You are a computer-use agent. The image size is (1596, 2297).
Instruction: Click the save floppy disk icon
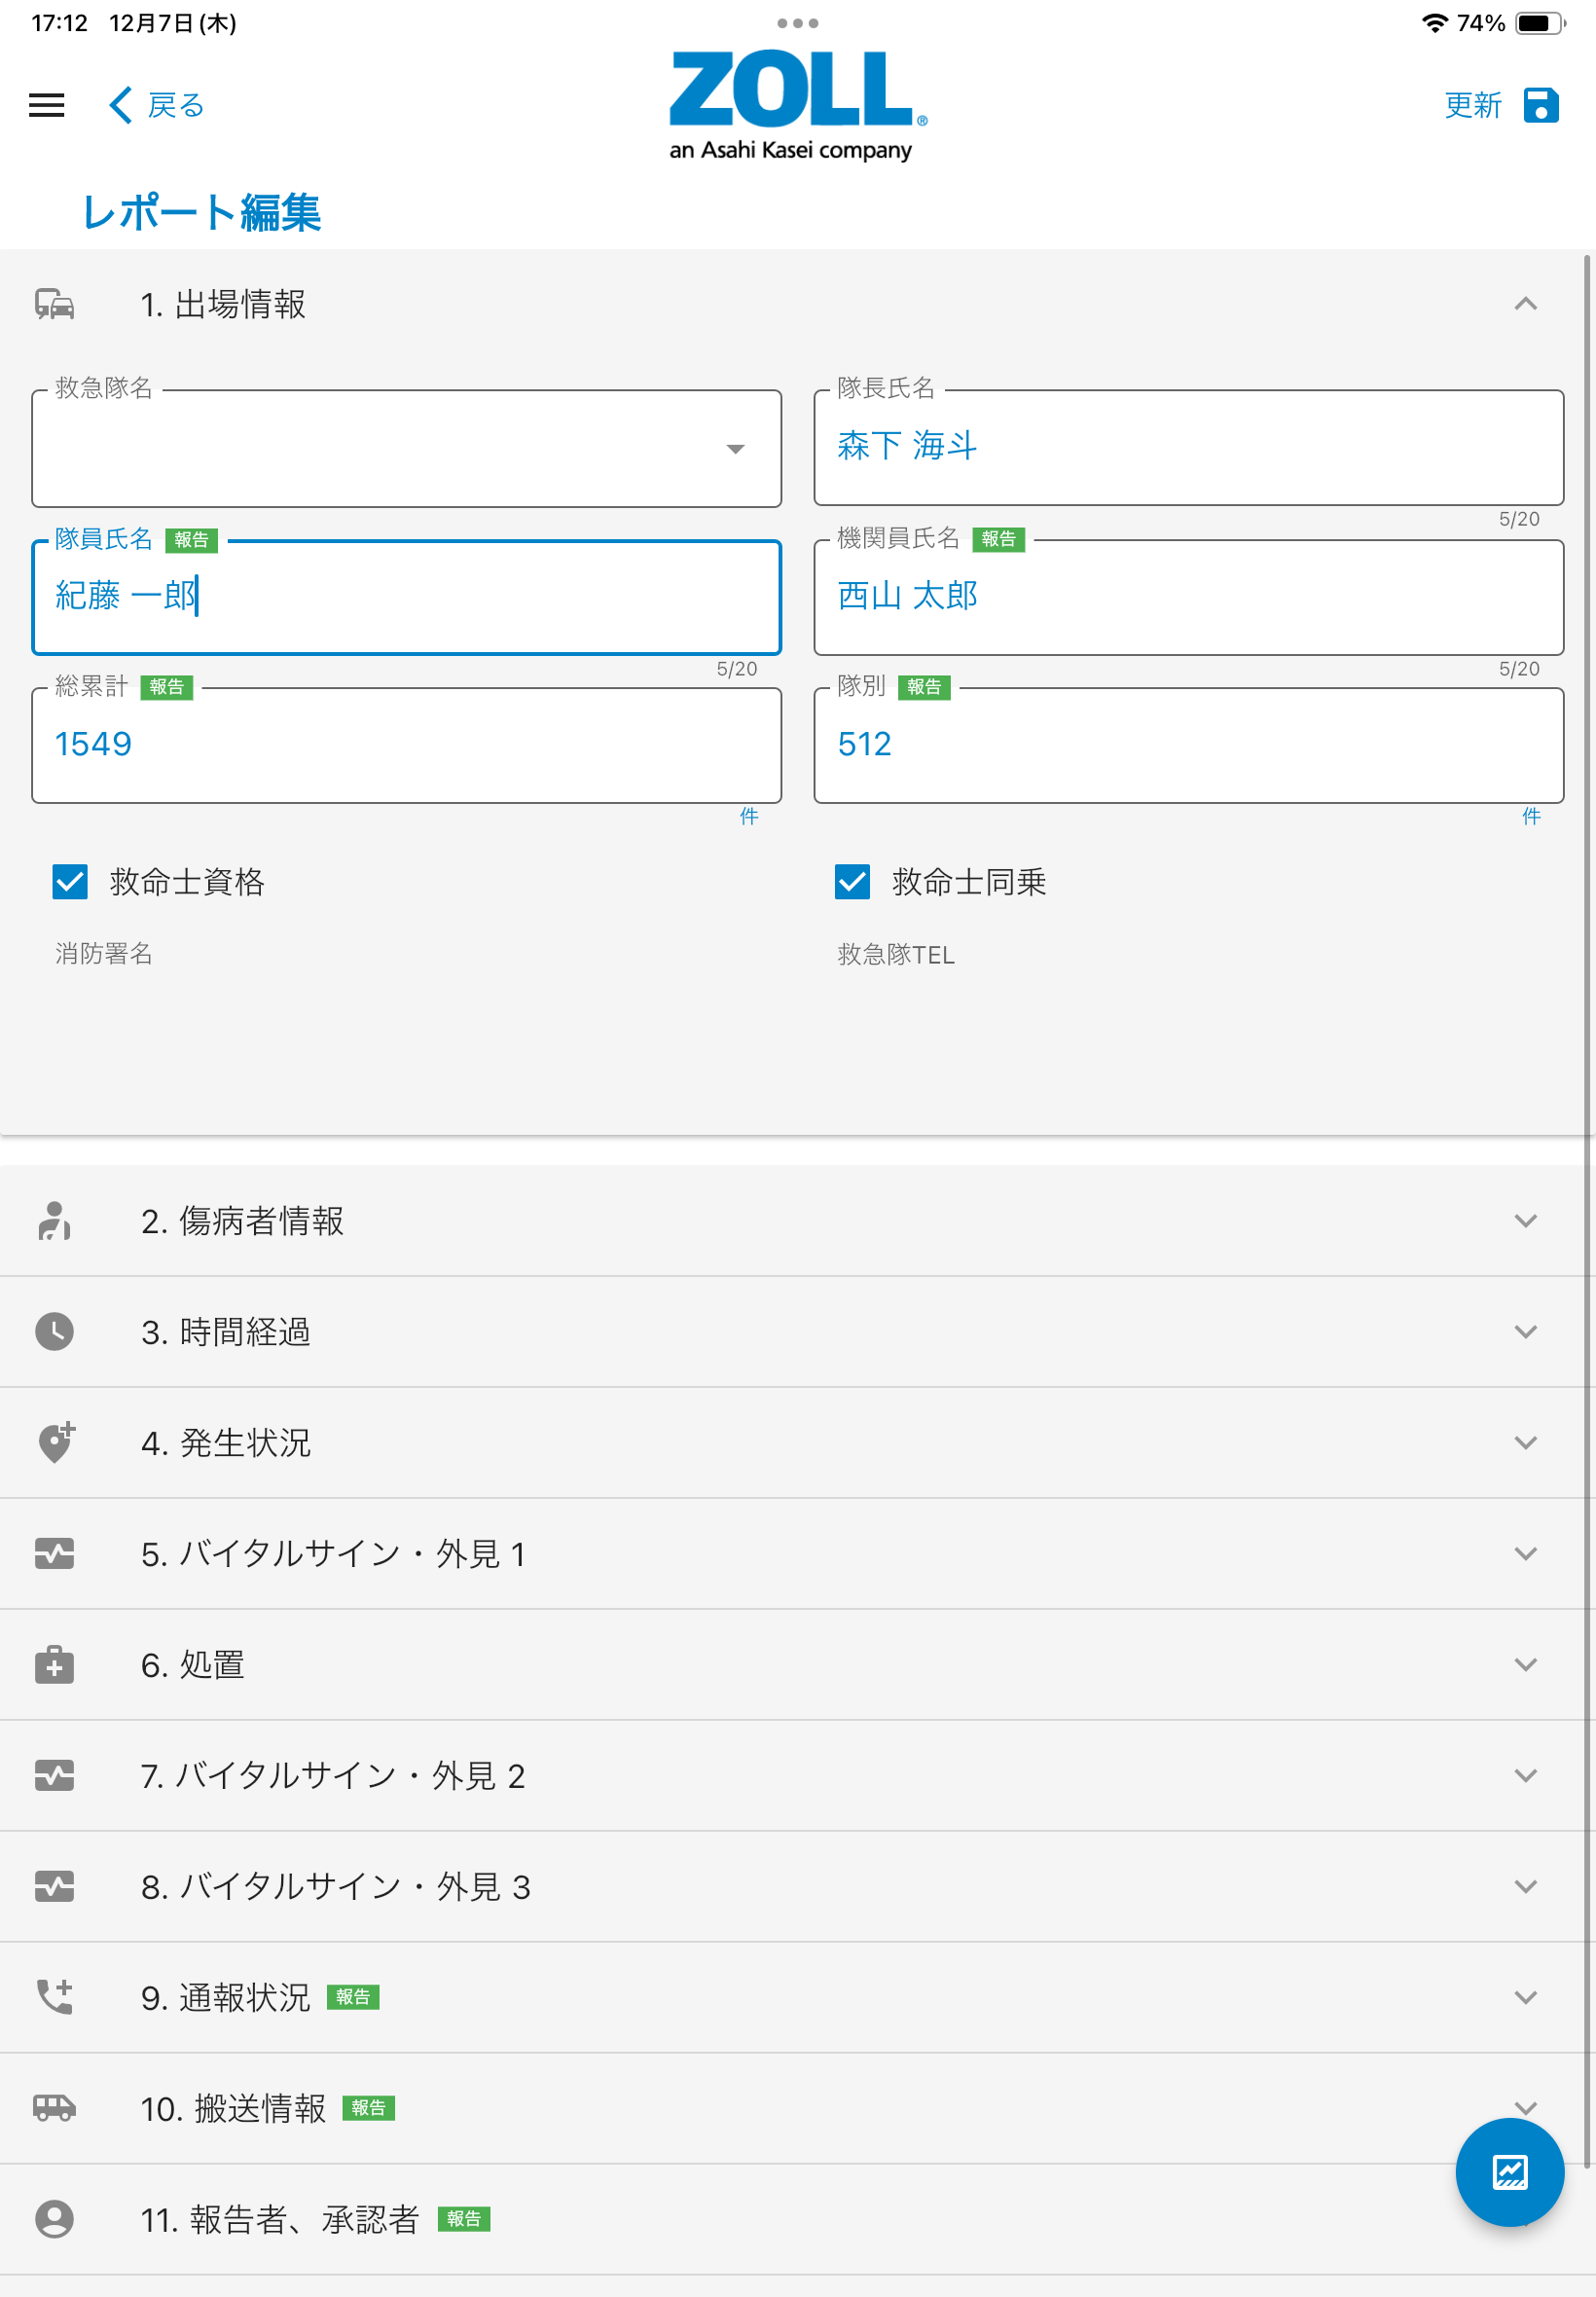[x=1541, y=105]
